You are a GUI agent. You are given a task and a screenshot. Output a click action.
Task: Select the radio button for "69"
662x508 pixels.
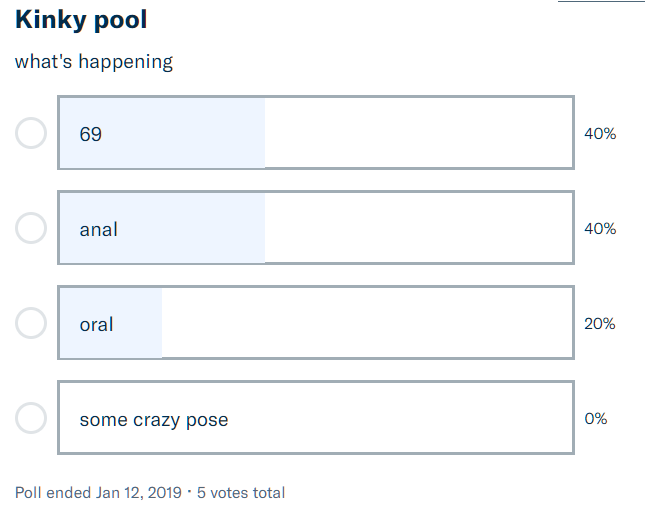pyautogui.click(x=31, y=133)
